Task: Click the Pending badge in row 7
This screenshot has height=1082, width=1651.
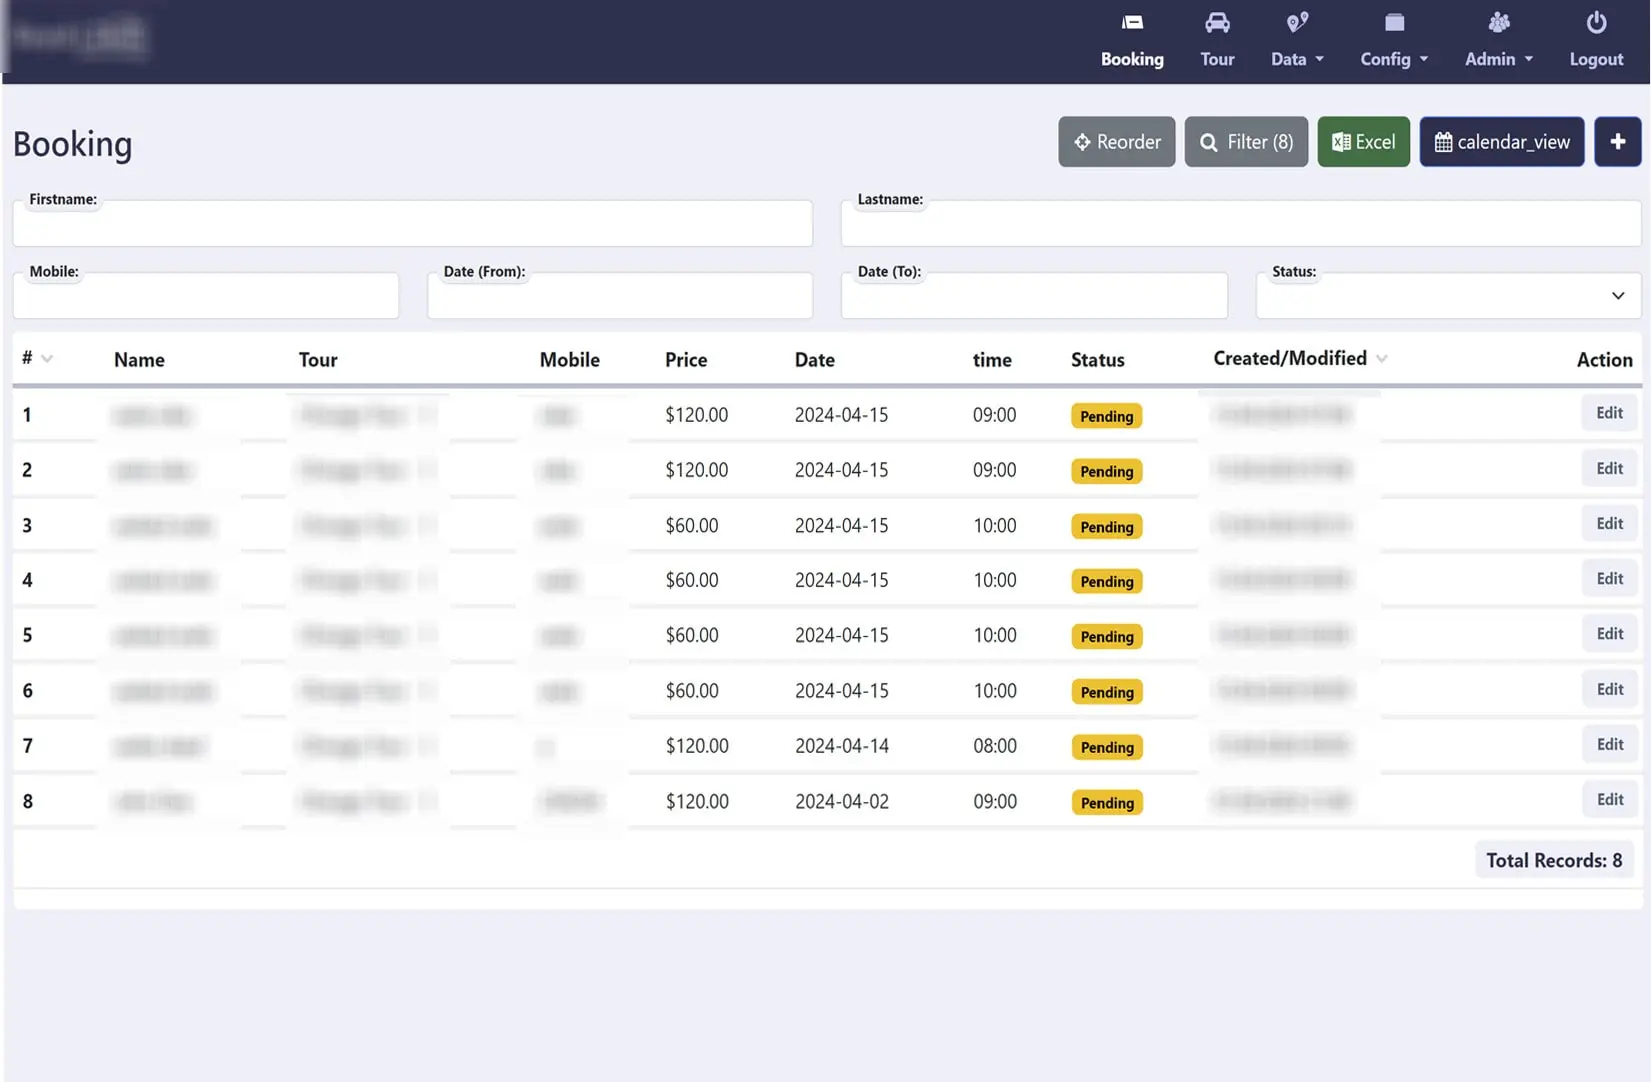Action: point(1106,747)
